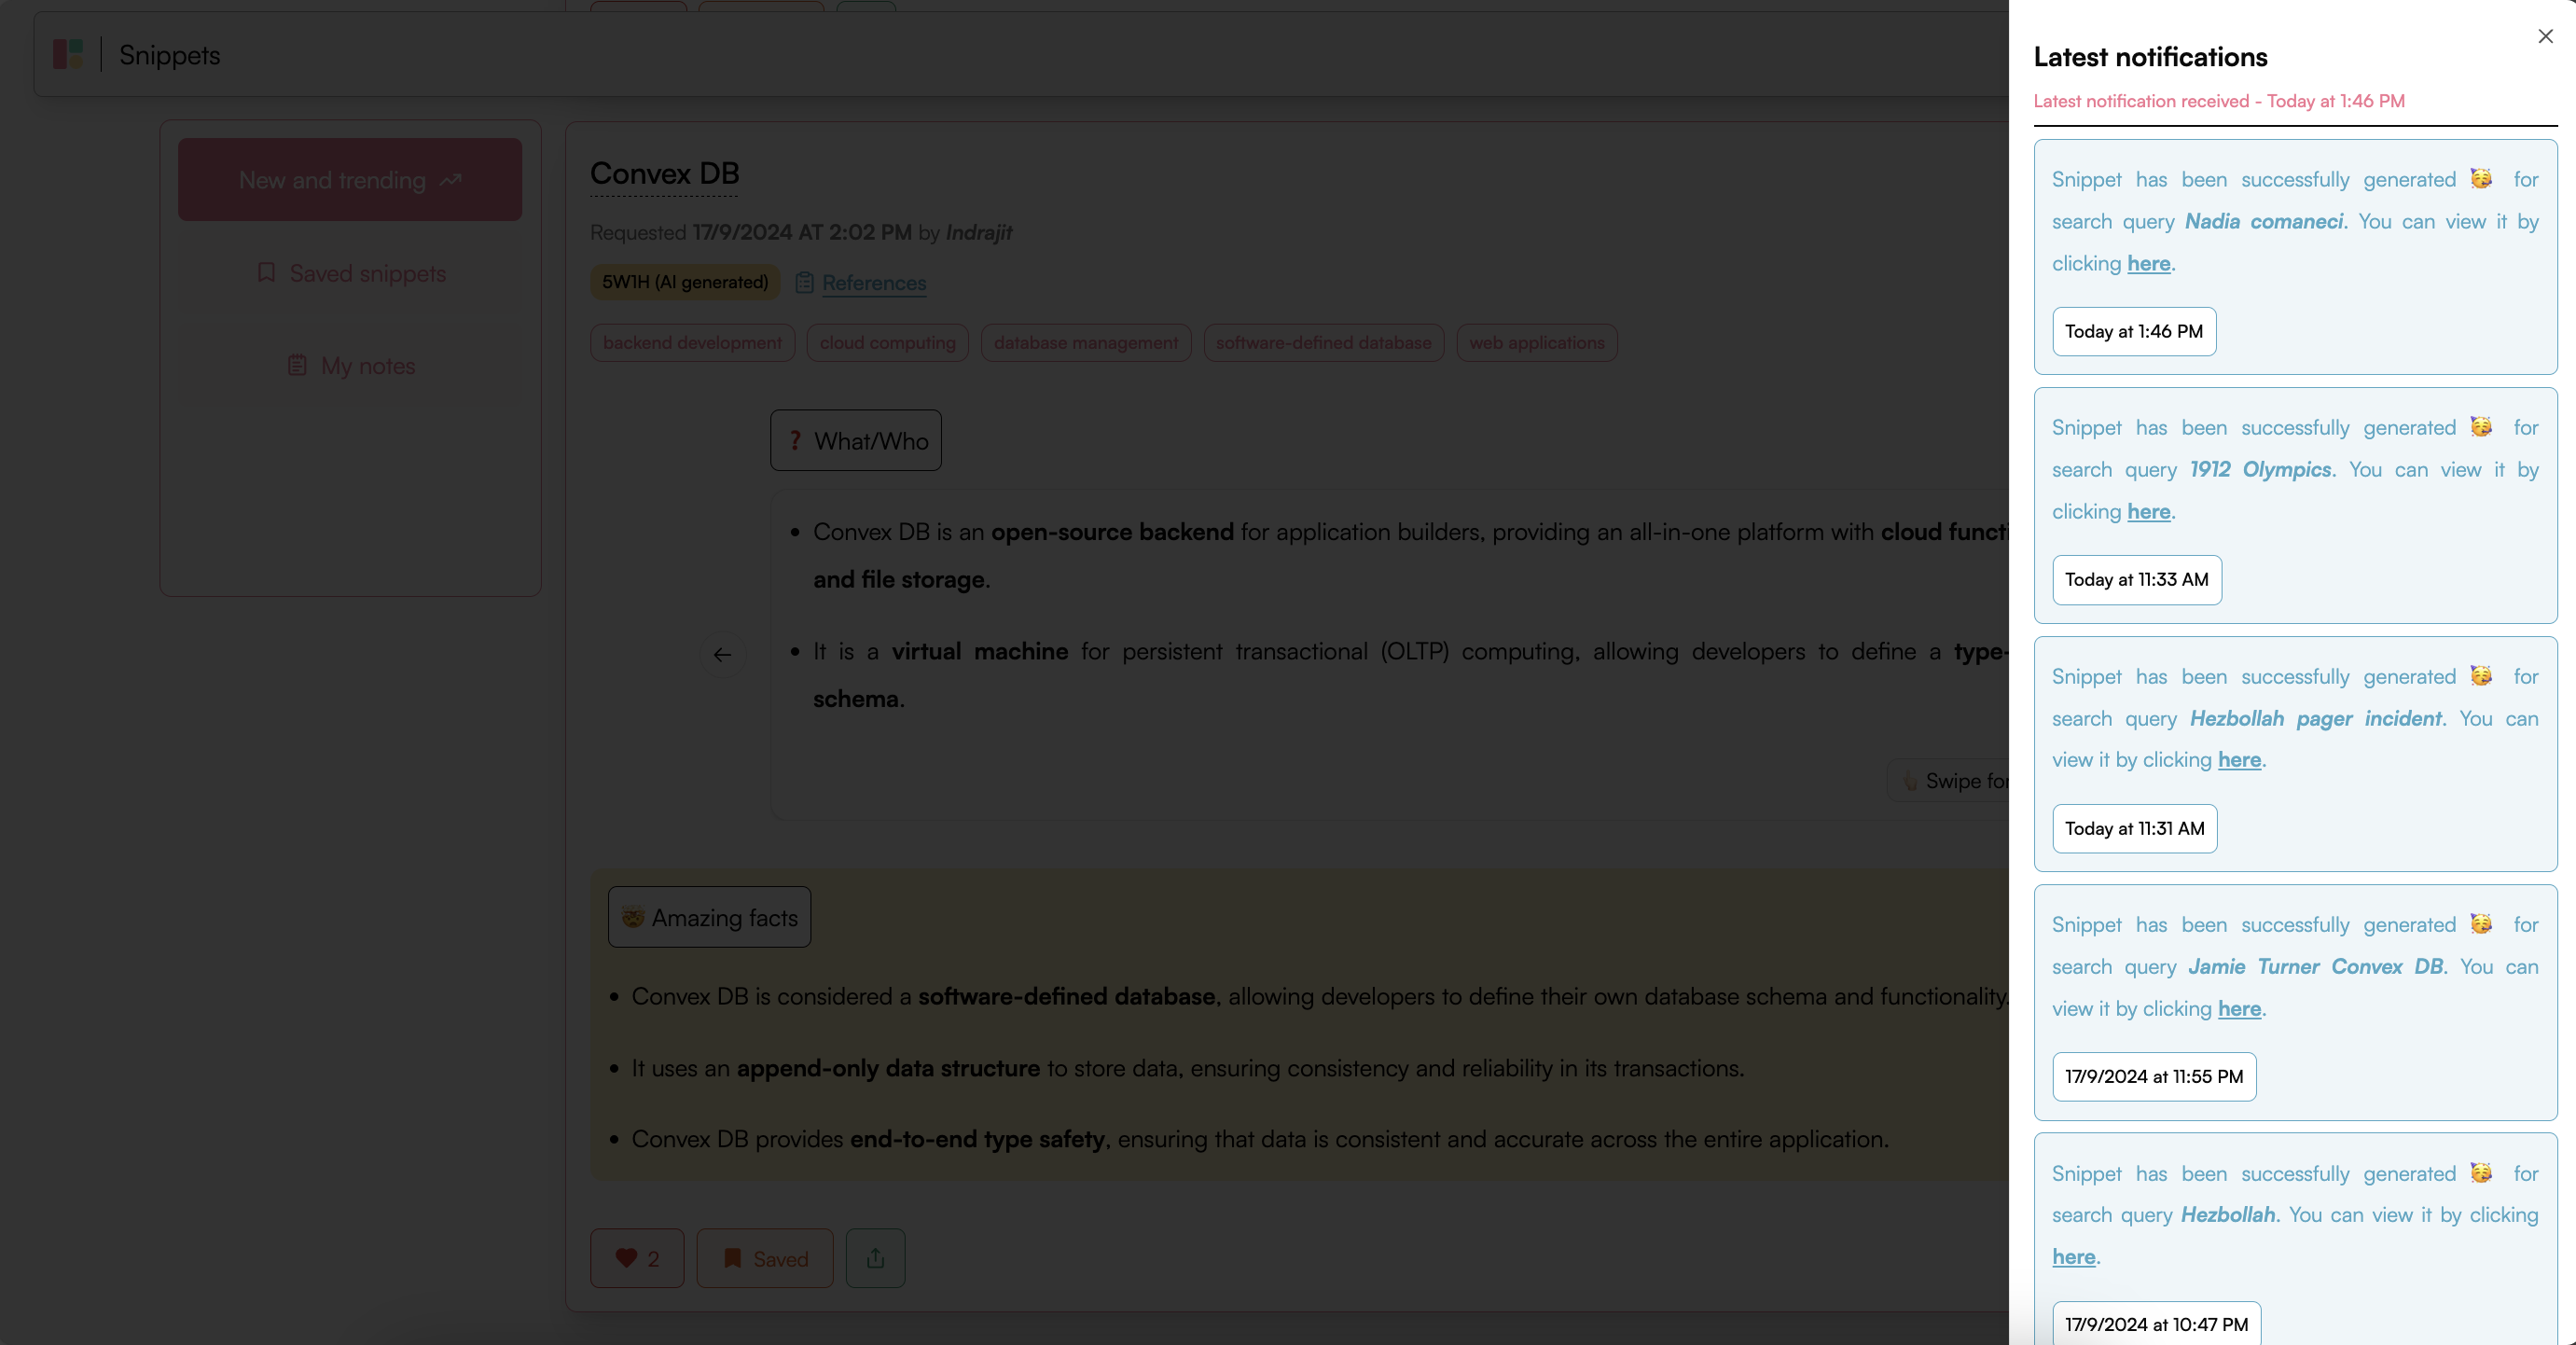
Task: Select the cloud computing tag
Action: click(887, 343)
